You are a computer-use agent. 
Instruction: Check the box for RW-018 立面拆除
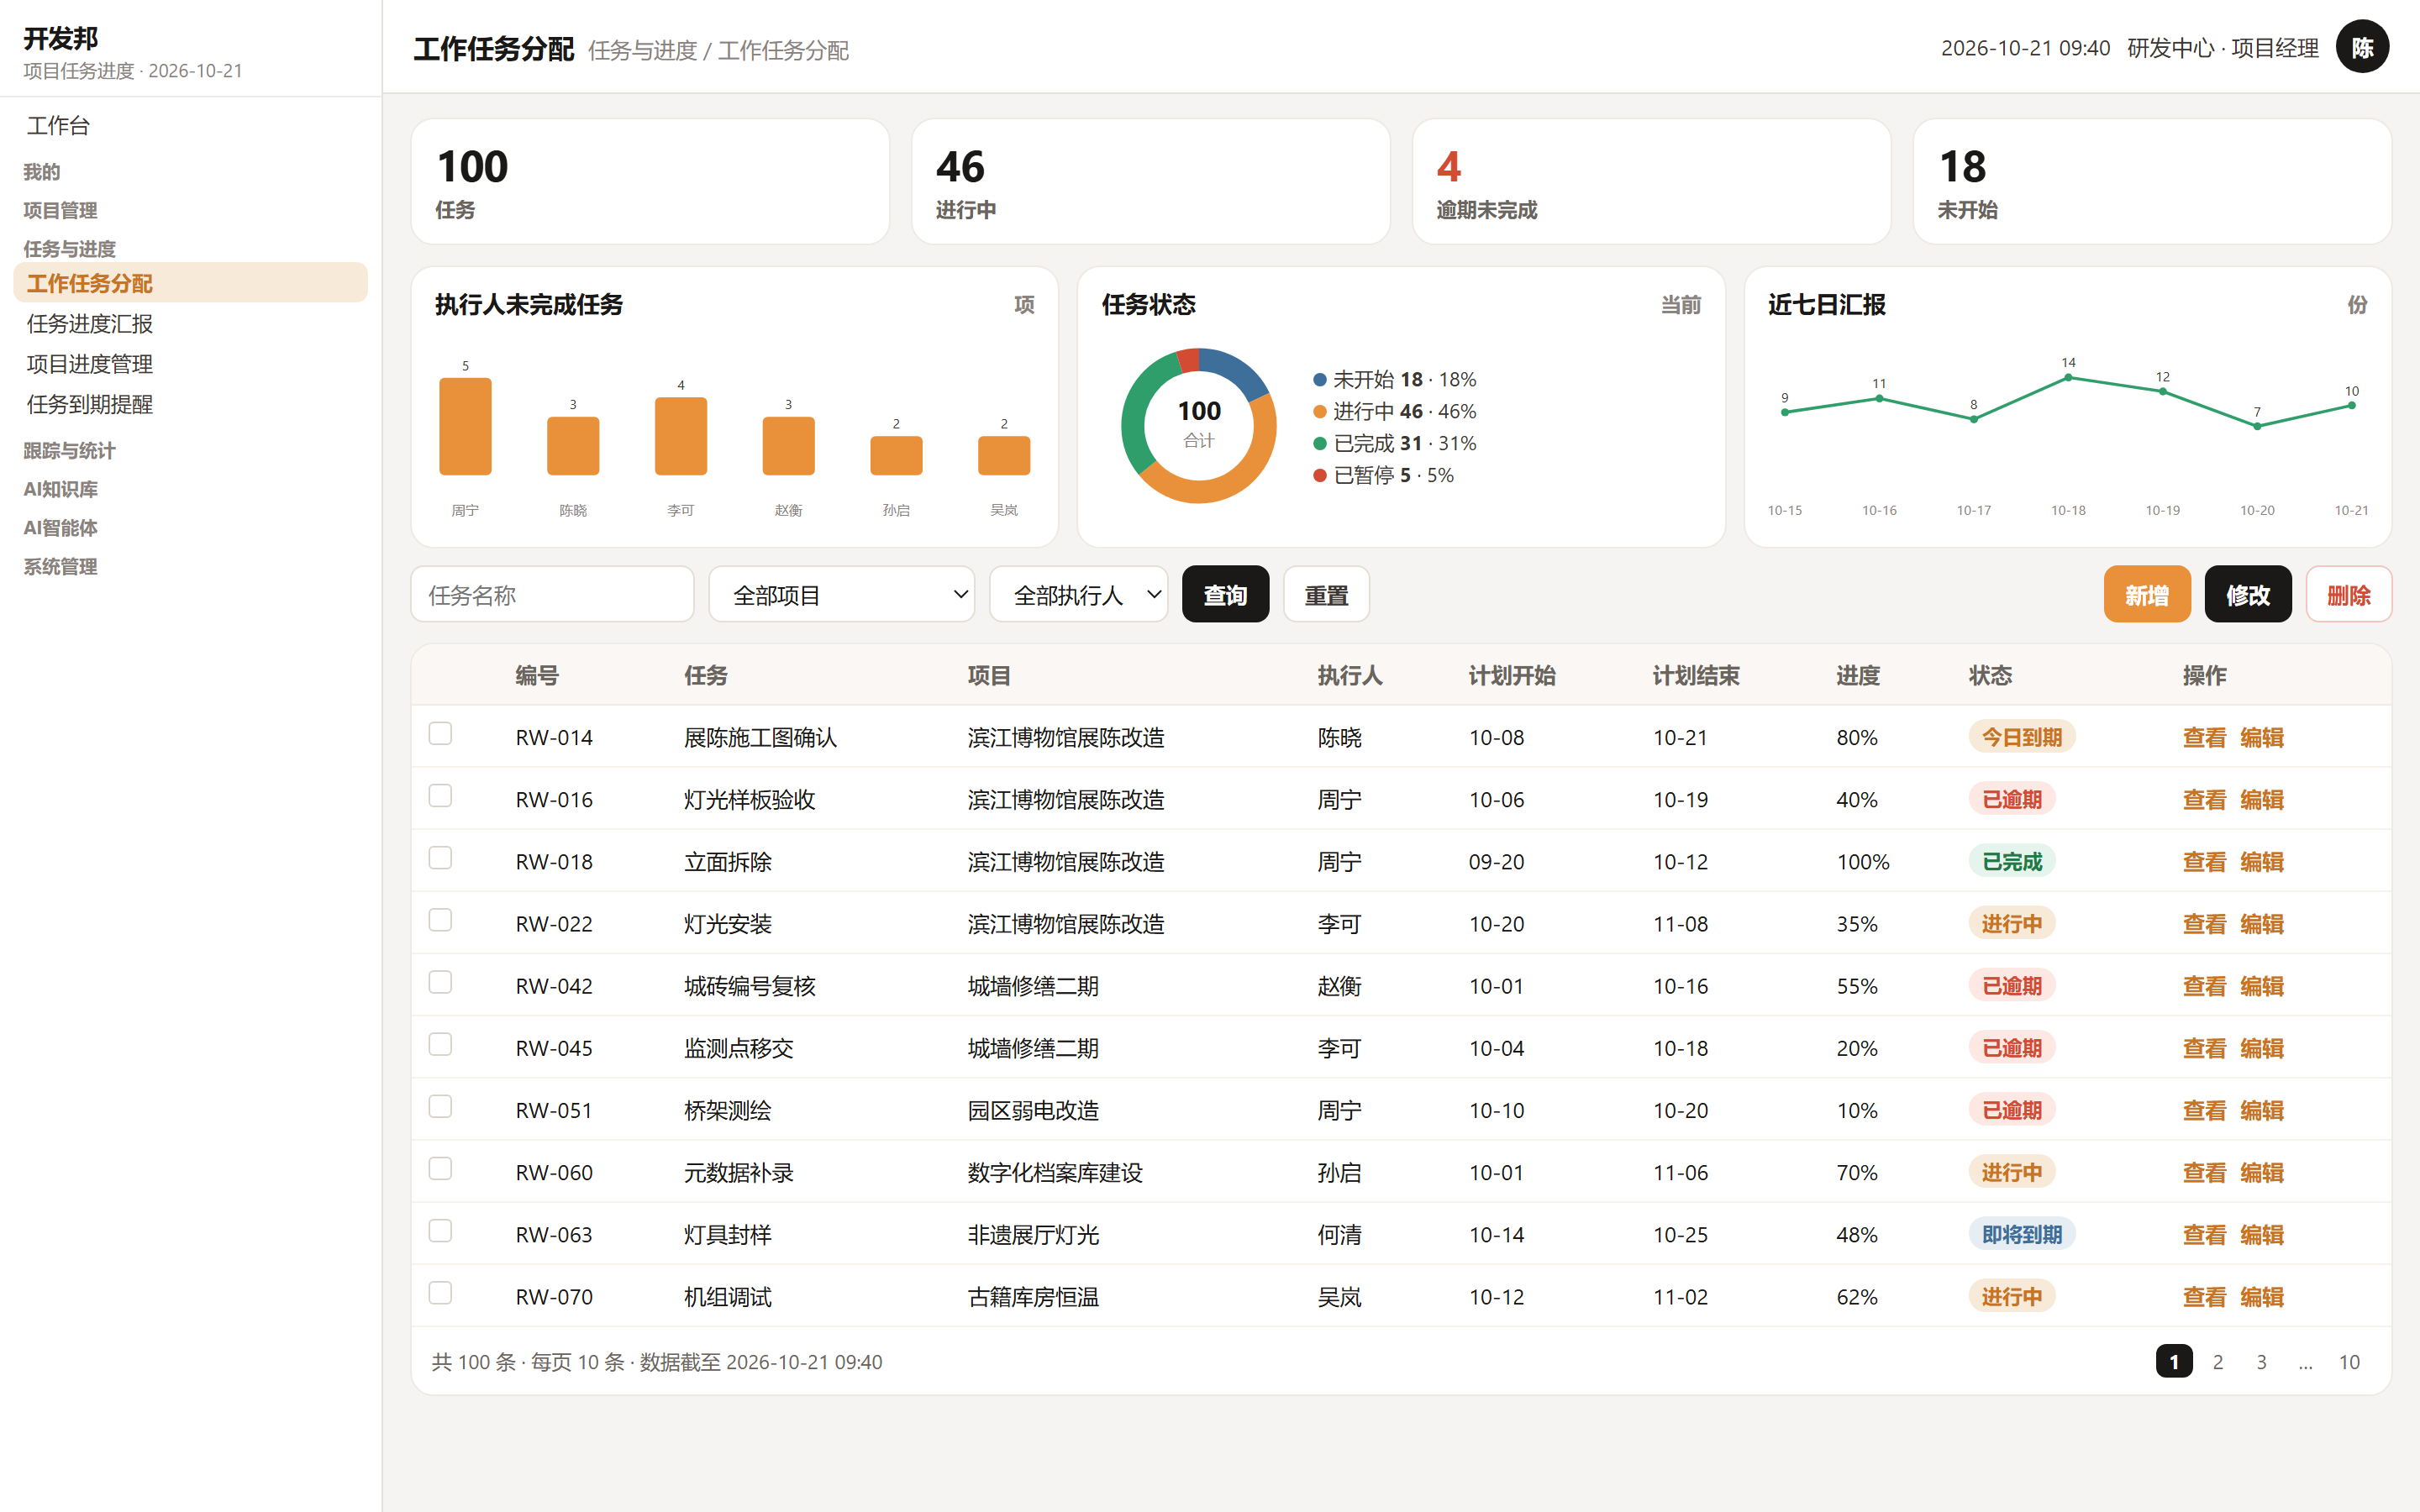(x=440, y=858)
